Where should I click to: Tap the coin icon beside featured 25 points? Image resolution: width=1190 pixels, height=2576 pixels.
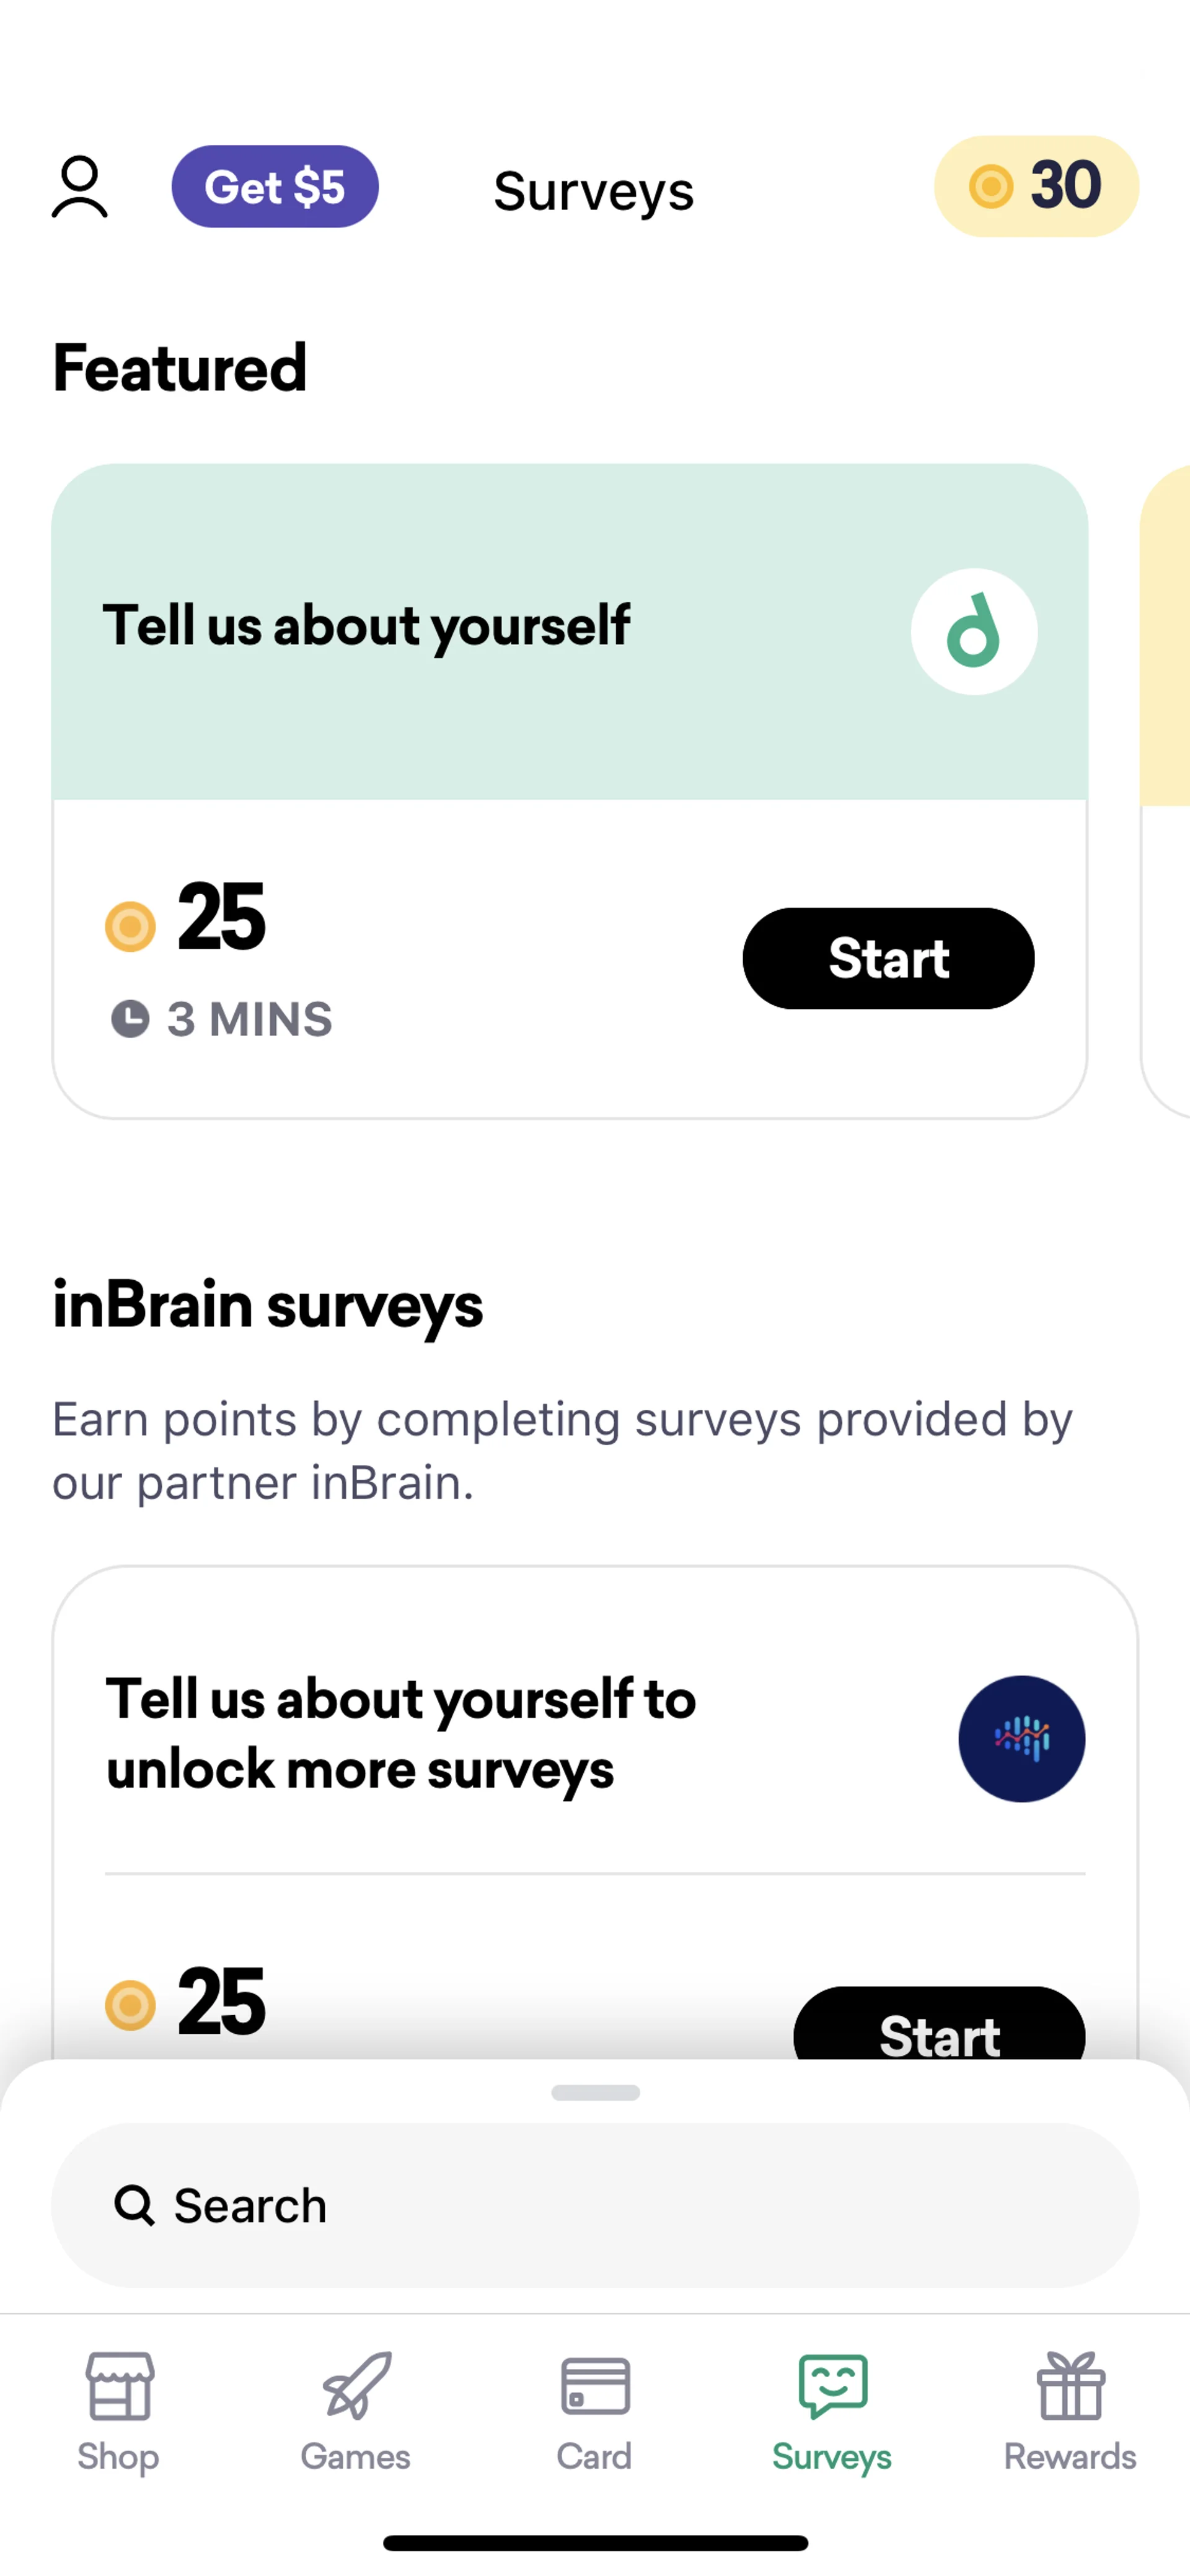coord(130,926)
